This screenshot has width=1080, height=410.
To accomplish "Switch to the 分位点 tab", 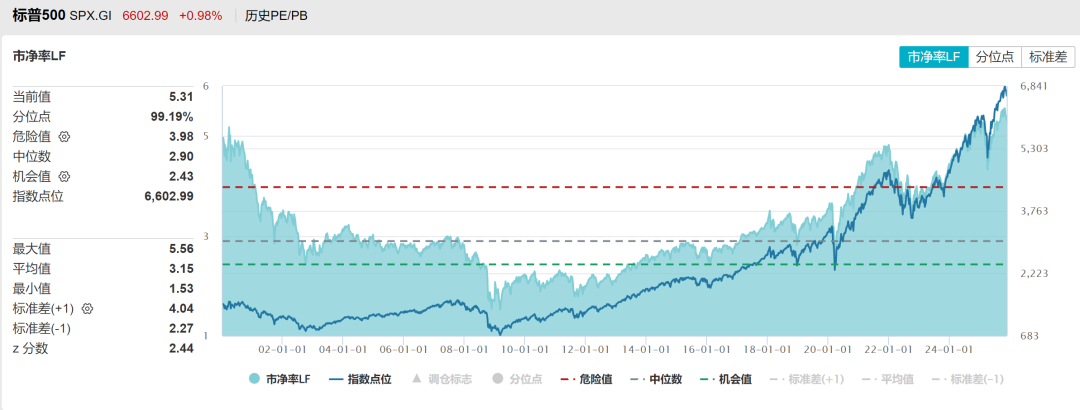I will tap(995, 57).
